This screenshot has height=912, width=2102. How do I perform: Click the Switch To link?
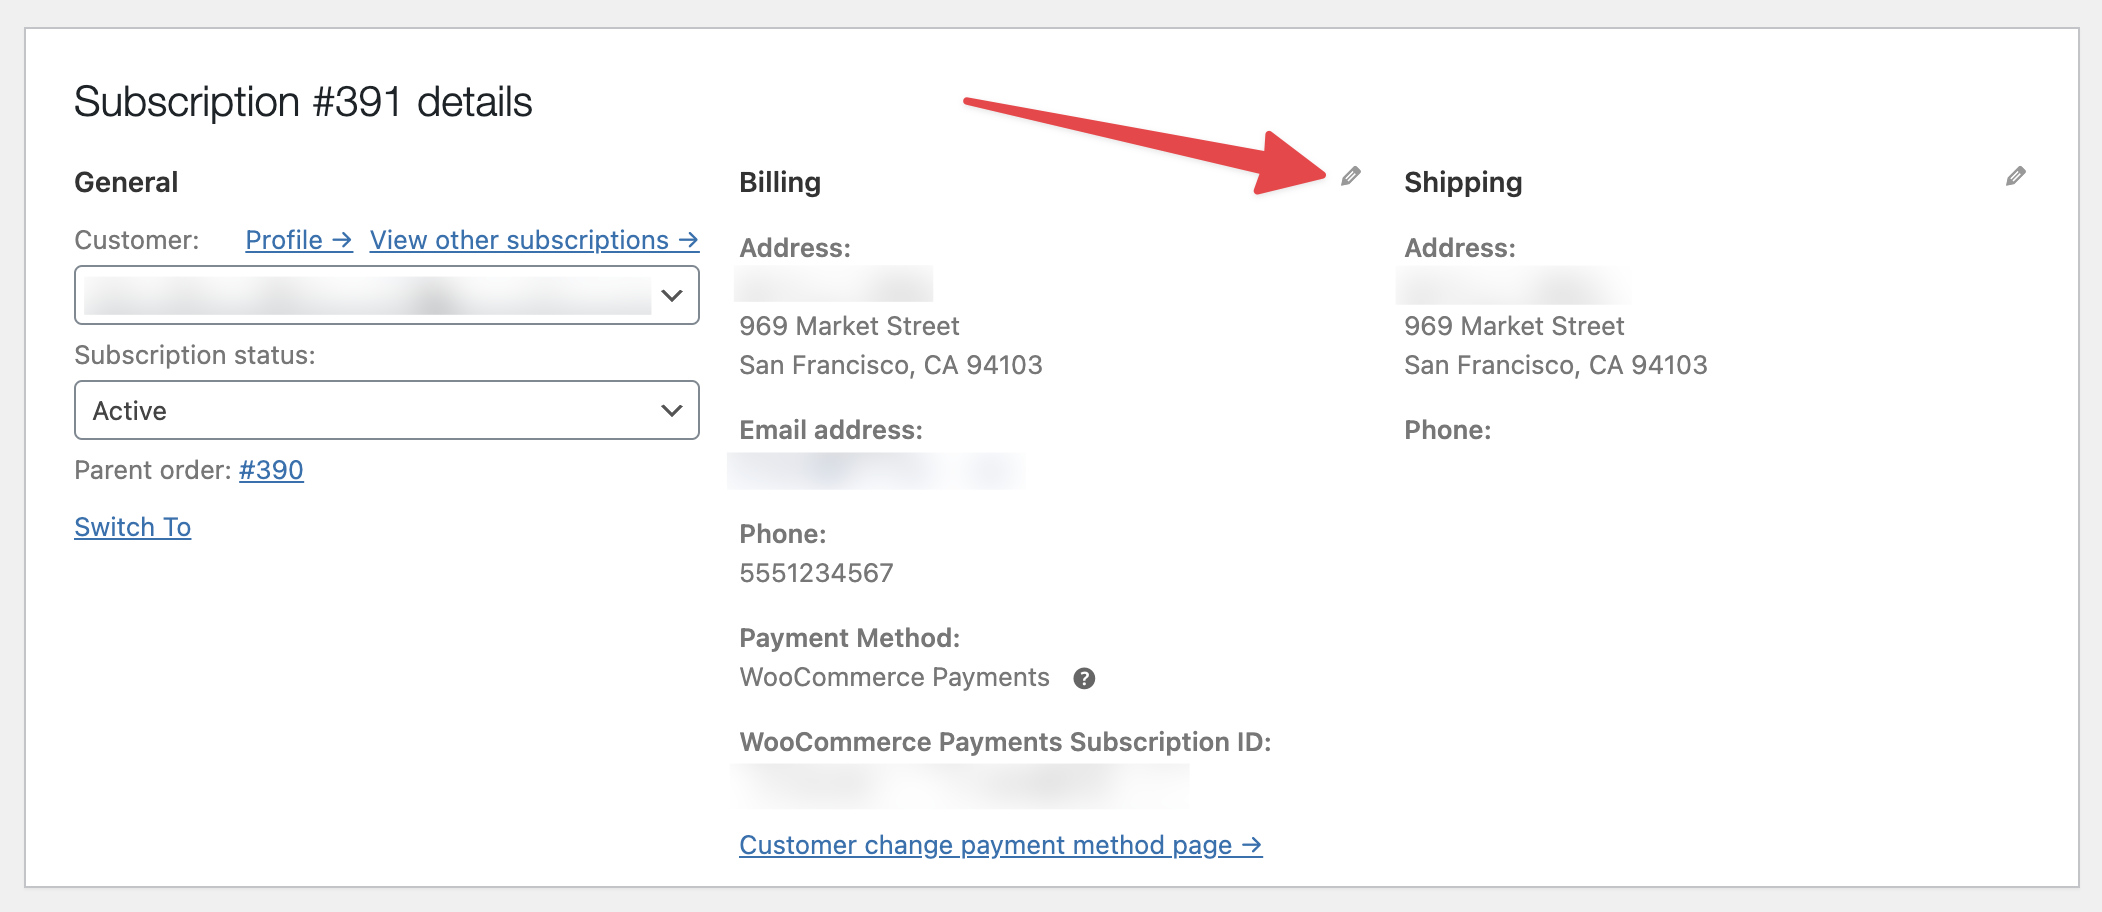132,527
